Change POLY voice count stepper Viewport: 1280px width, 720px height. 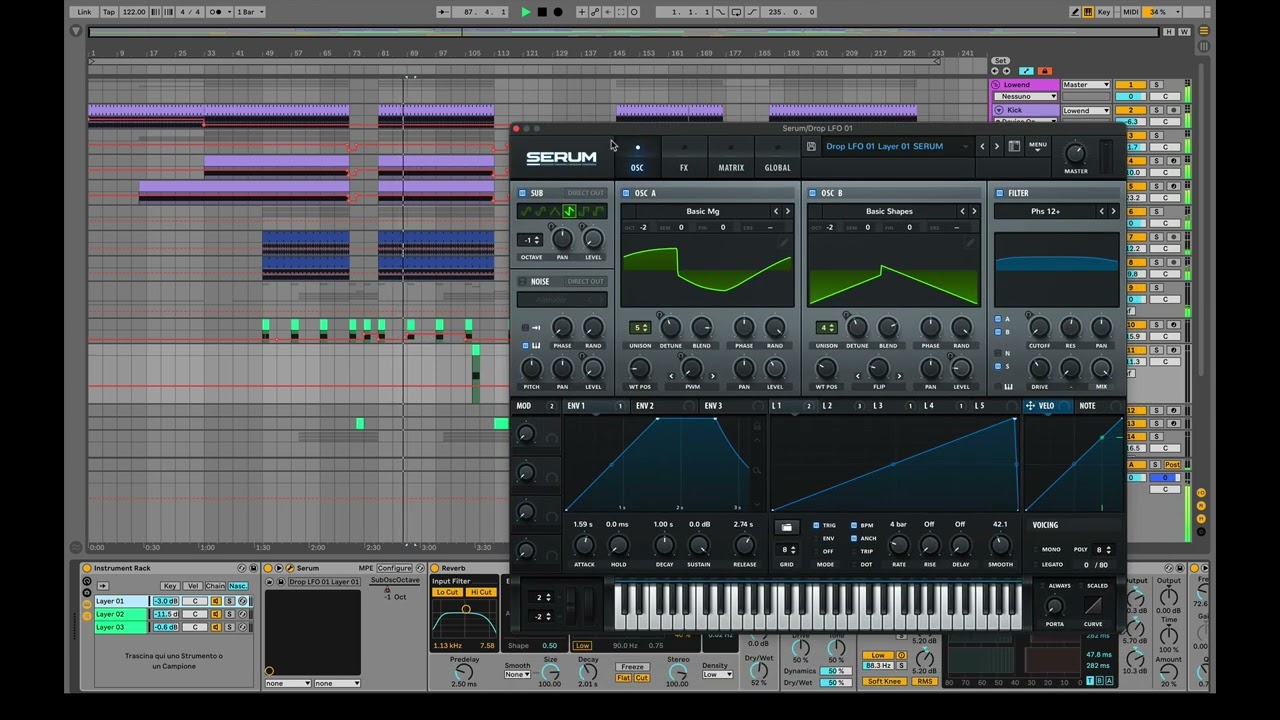(x=1103, y=549)
